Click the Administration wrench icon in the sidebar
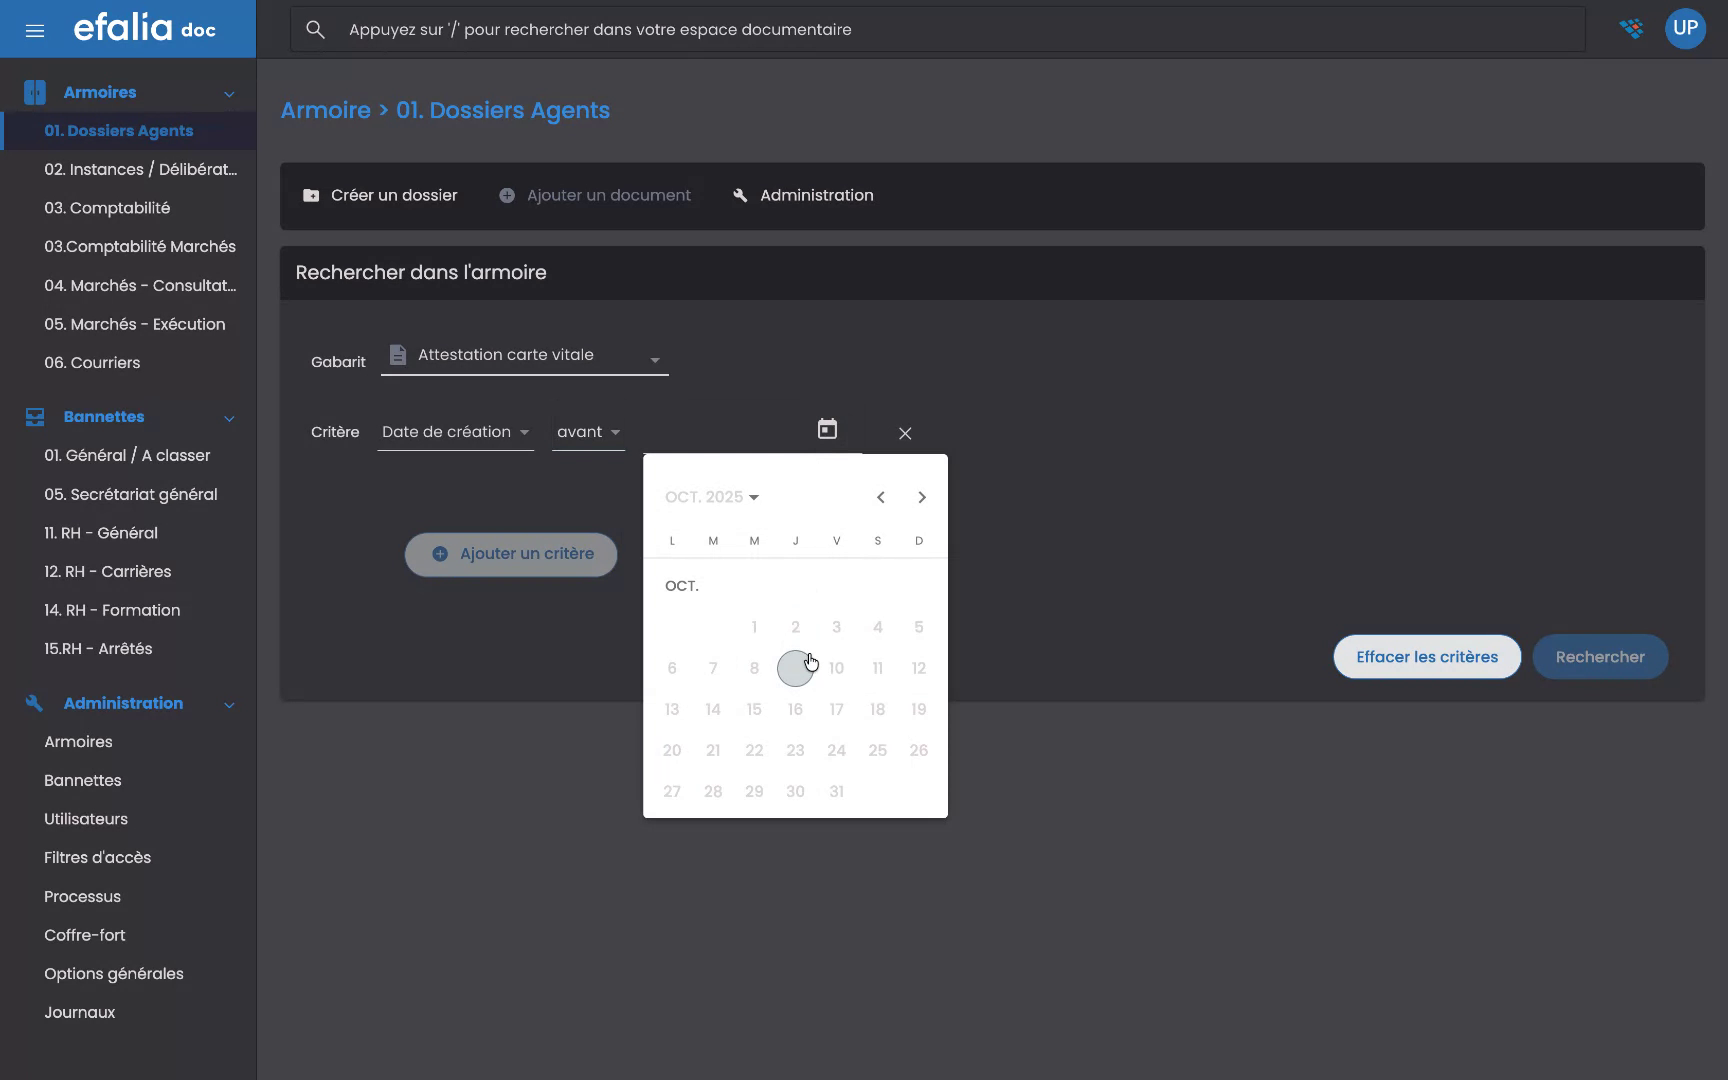The image size is (1728, 1080). point(33,703)
